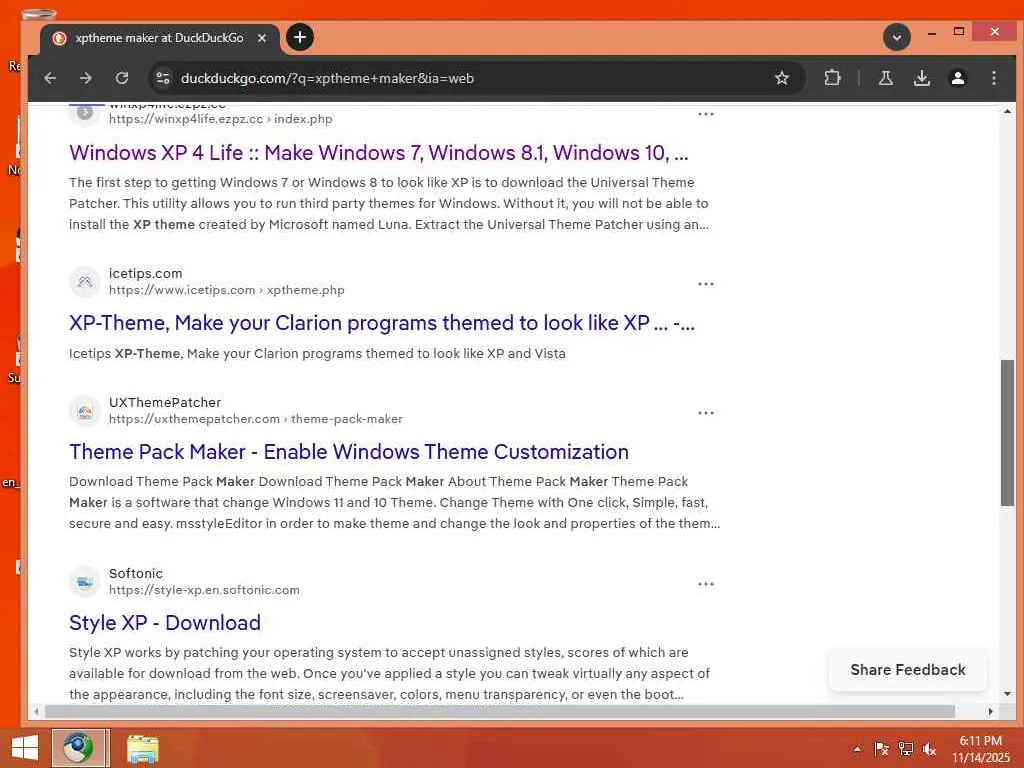1024x768 pixels.
Task: Open options for the icetips.com result
Action: (x=705, y=284)
